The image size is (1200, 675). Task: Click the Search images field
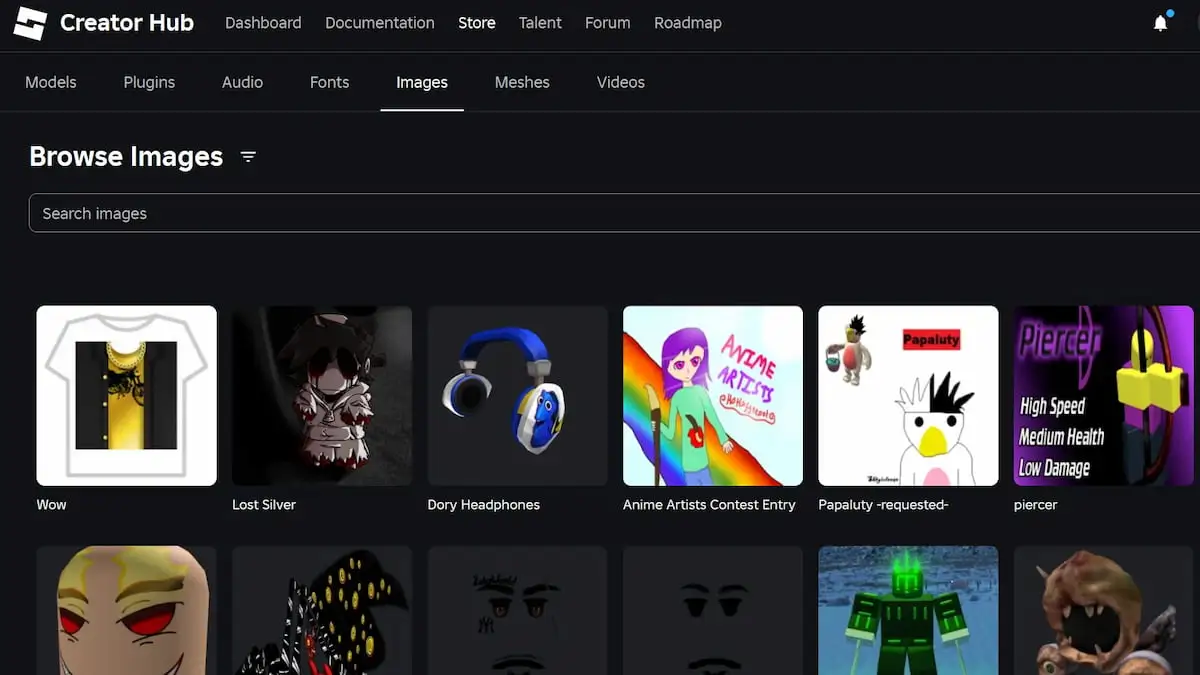coord(600,213)
